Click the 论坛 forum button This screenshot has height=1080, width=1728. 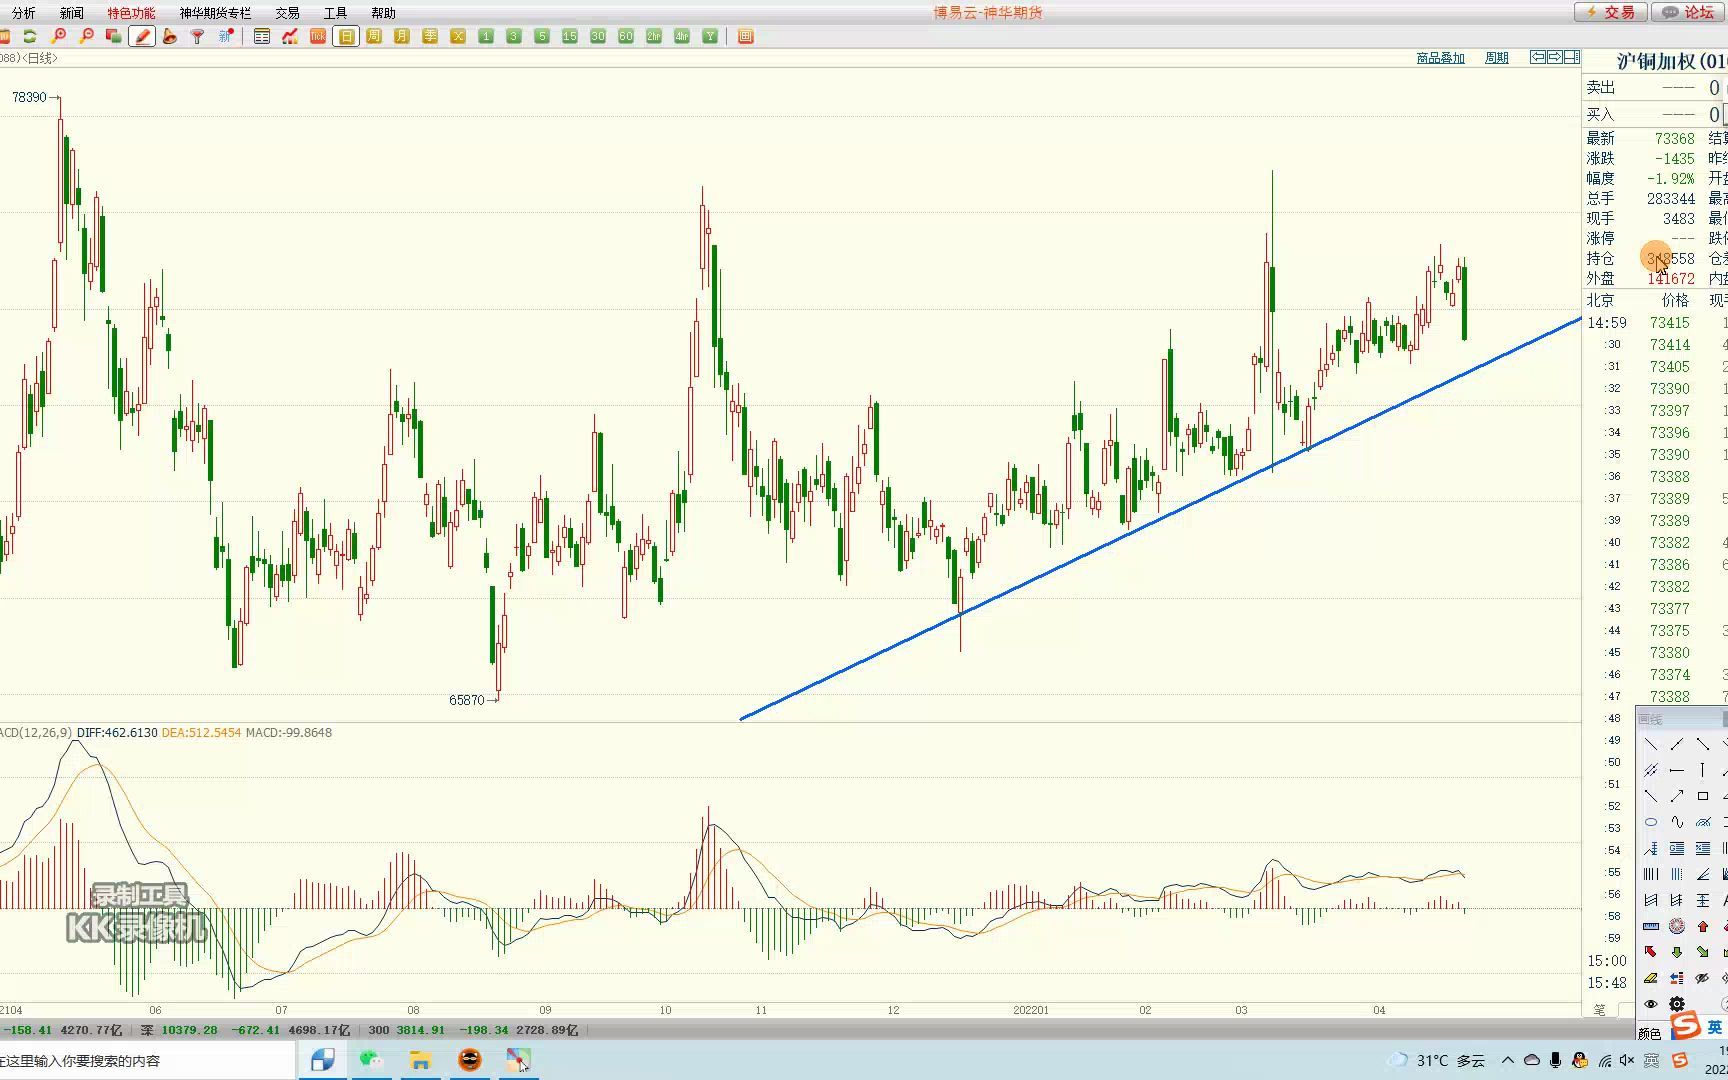(1690, 12)
